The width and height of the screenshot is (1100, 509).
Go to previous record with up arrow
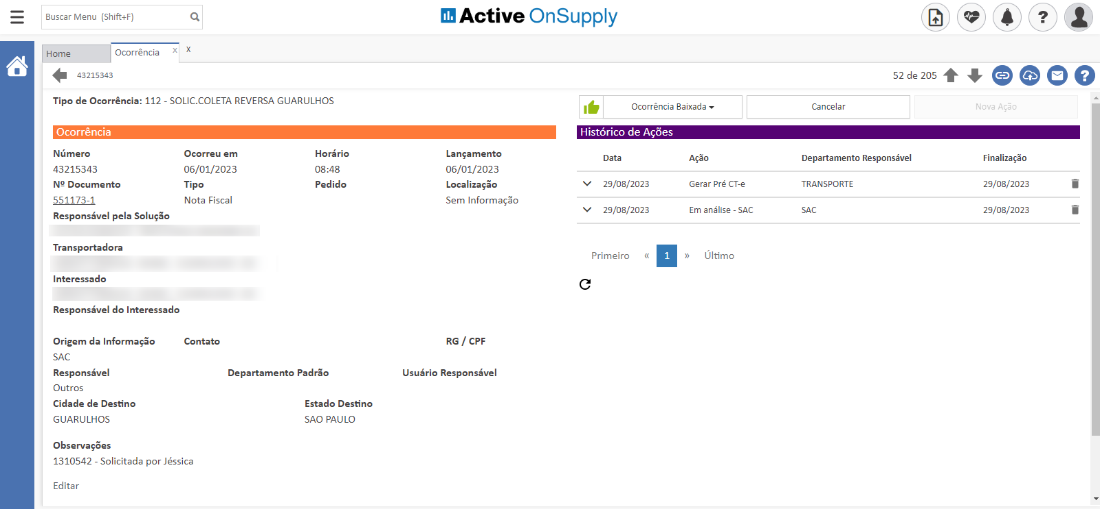coord(951,75)
